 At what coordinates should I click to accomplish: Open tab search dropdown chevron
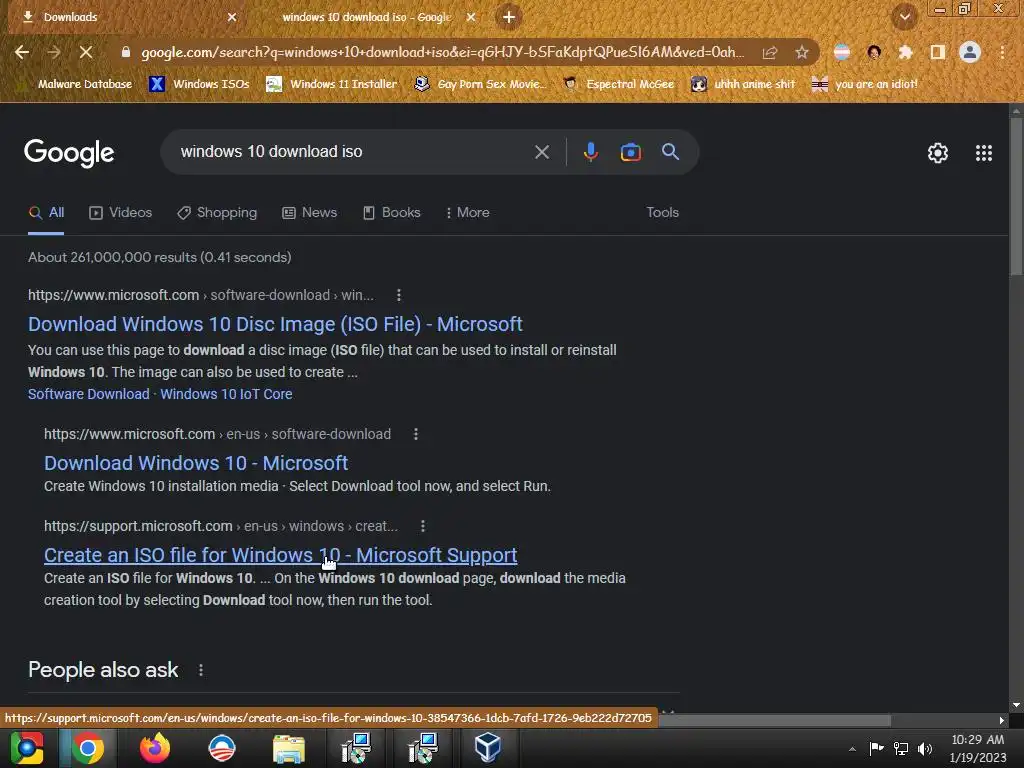pyautogui.click(x=905, y=17)
